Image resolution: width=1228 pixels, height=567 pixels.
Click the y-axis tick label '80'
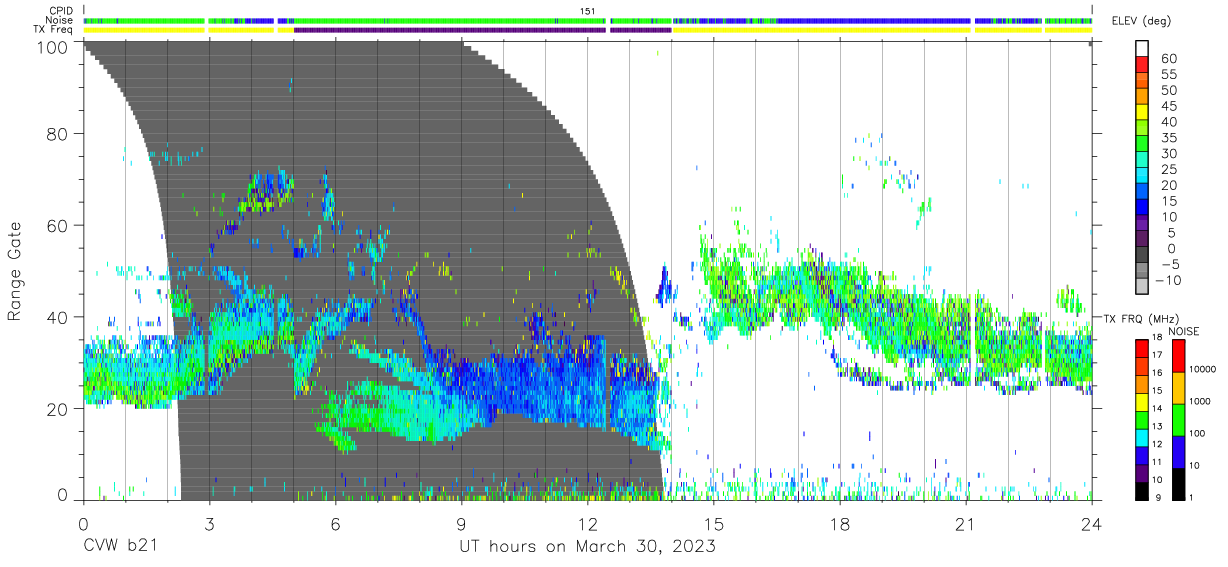pos(59,134)
